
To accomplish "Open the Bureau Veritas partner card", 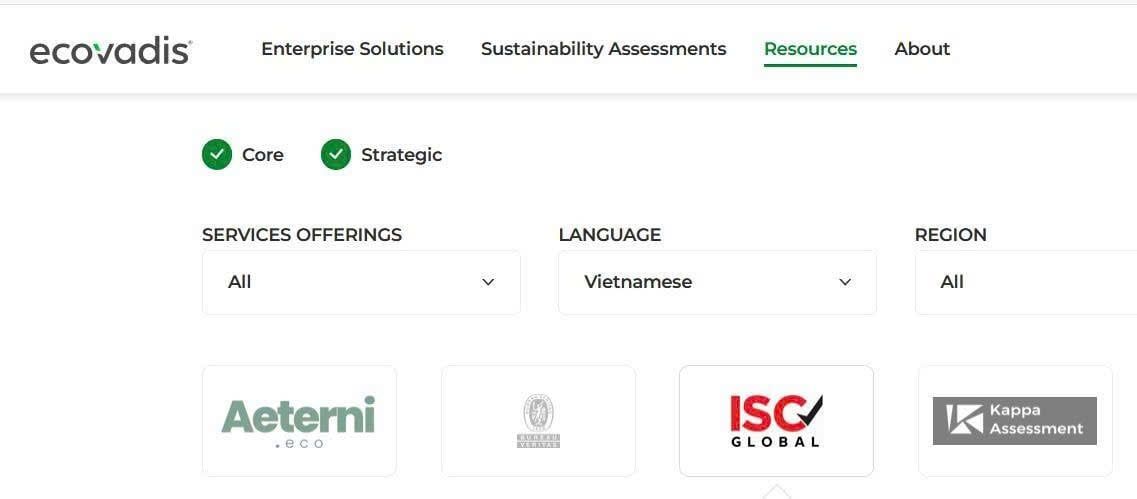I will (x=538, y=421).
